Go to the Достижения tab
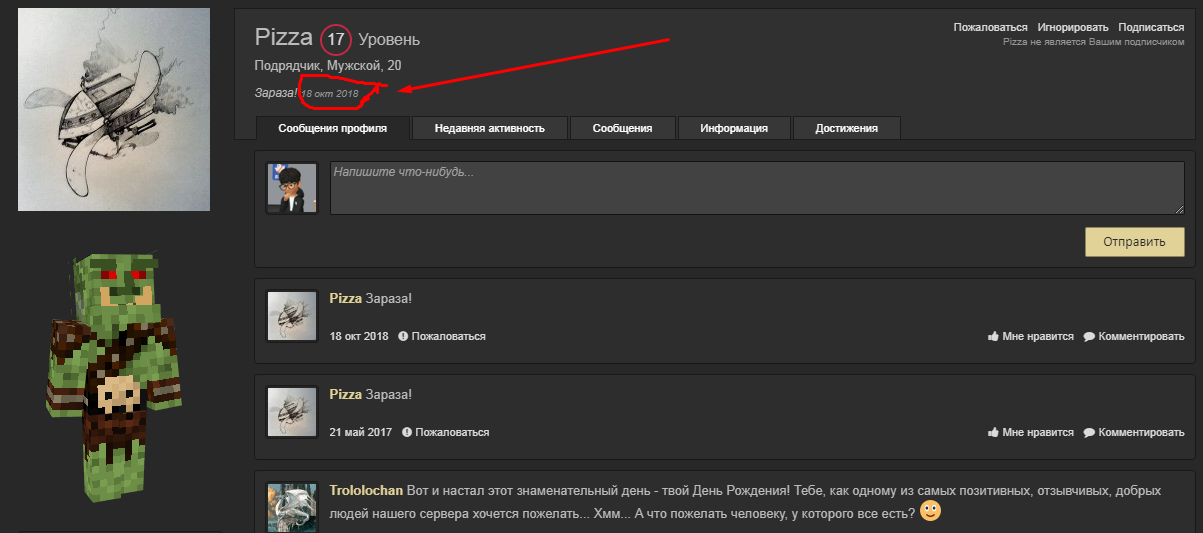 point(846,128)
